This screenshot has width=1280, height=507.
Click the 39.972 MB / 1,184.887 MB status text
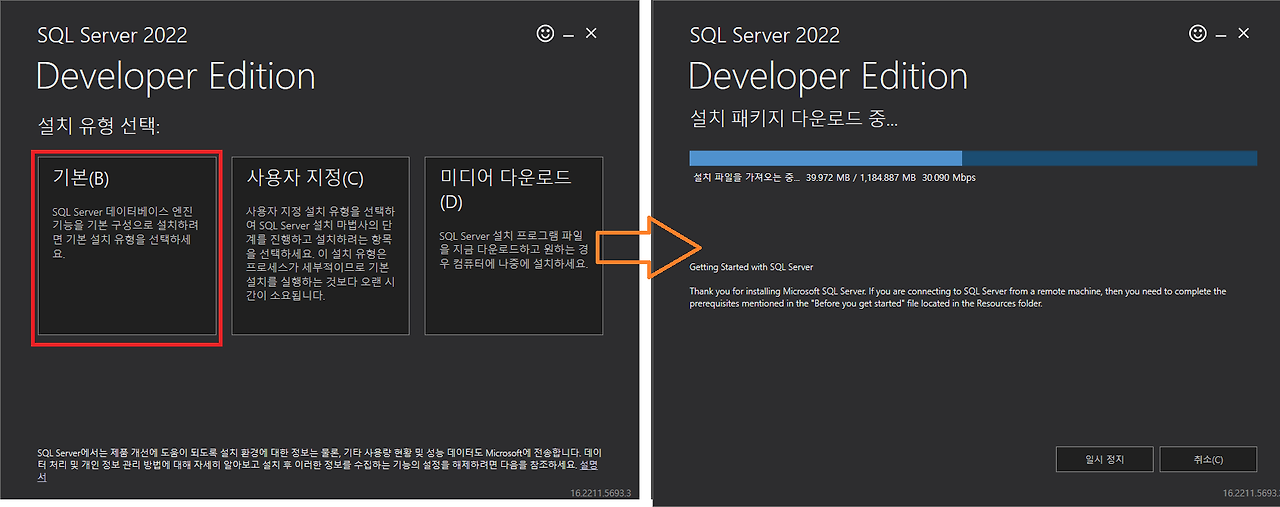click(x=861, y=178)
